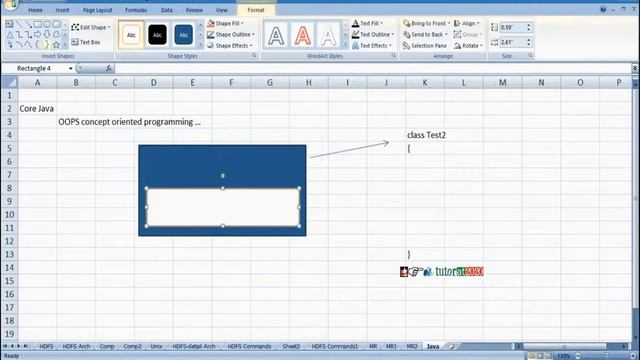Select the 5-point star shape in gallery
Screen dimensions: 640x360
click(56, 44)
